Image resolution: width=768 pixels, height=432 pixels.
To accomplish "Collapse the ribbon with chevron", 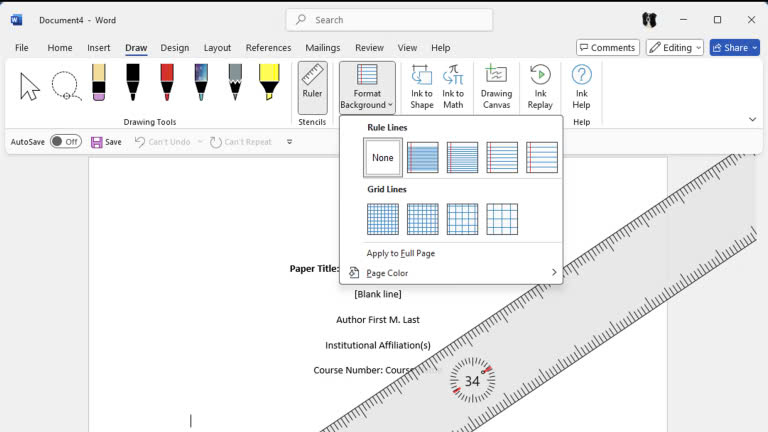I will [752, 119].
